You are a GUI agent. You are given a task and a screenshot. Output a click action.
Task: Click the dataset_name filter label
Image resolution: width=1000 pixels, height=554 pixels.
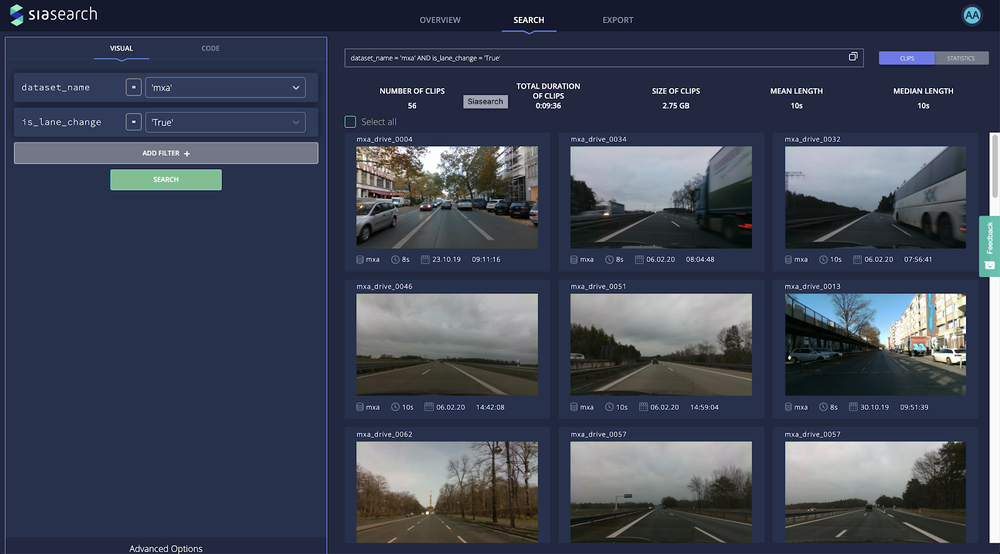coord(55,87)
